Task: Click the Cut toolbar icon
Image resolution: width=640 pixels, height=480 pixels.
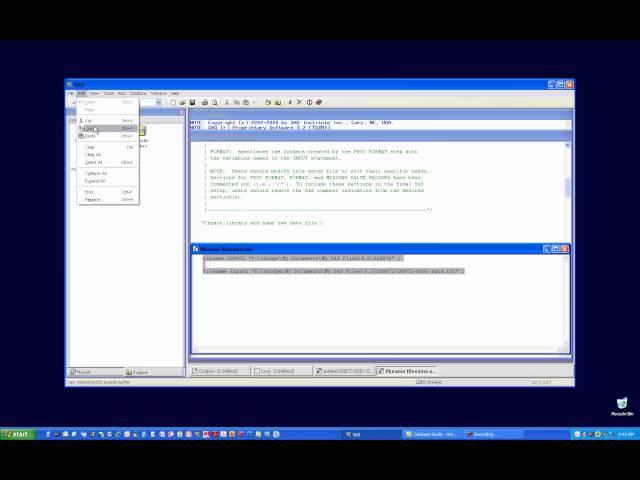Action: click(x=227, y=102)
